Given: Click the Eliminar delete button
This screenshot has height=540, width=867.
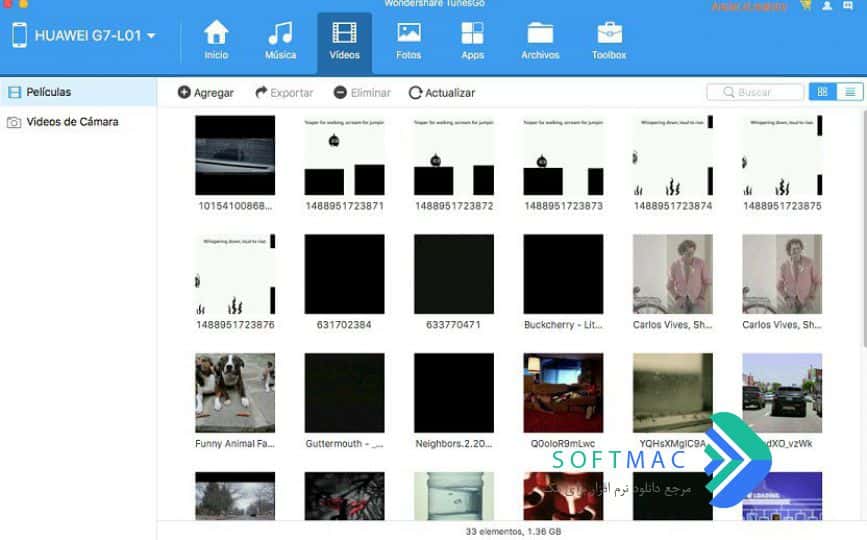Looking at the screenshot, I should tap(363, 93).
